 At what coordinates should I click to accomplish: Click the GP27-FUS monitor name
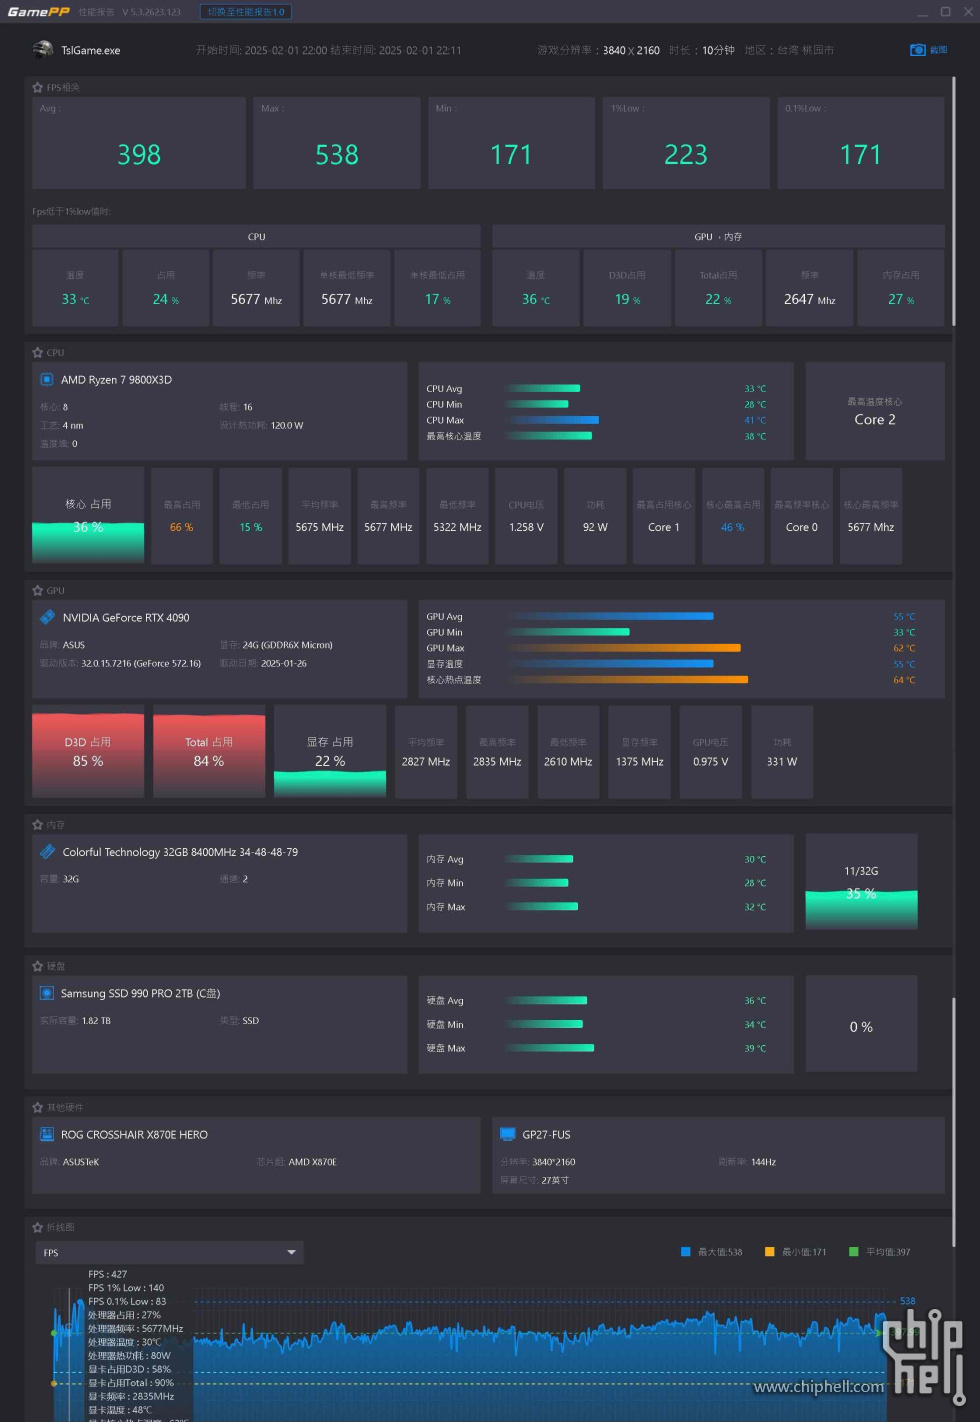click(x=546, y=1135)
